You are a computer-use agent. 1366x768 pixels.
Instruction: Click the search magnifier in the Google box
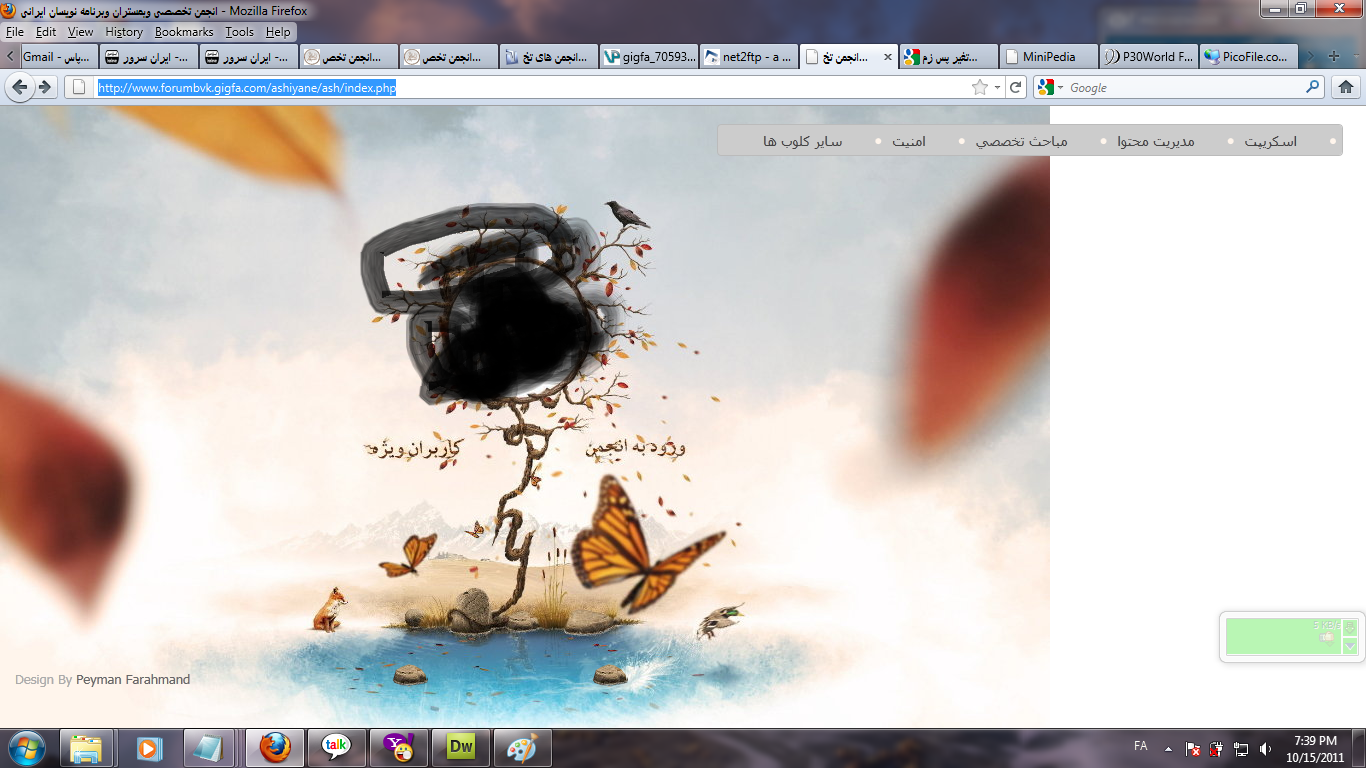(x=1313, y=88)
